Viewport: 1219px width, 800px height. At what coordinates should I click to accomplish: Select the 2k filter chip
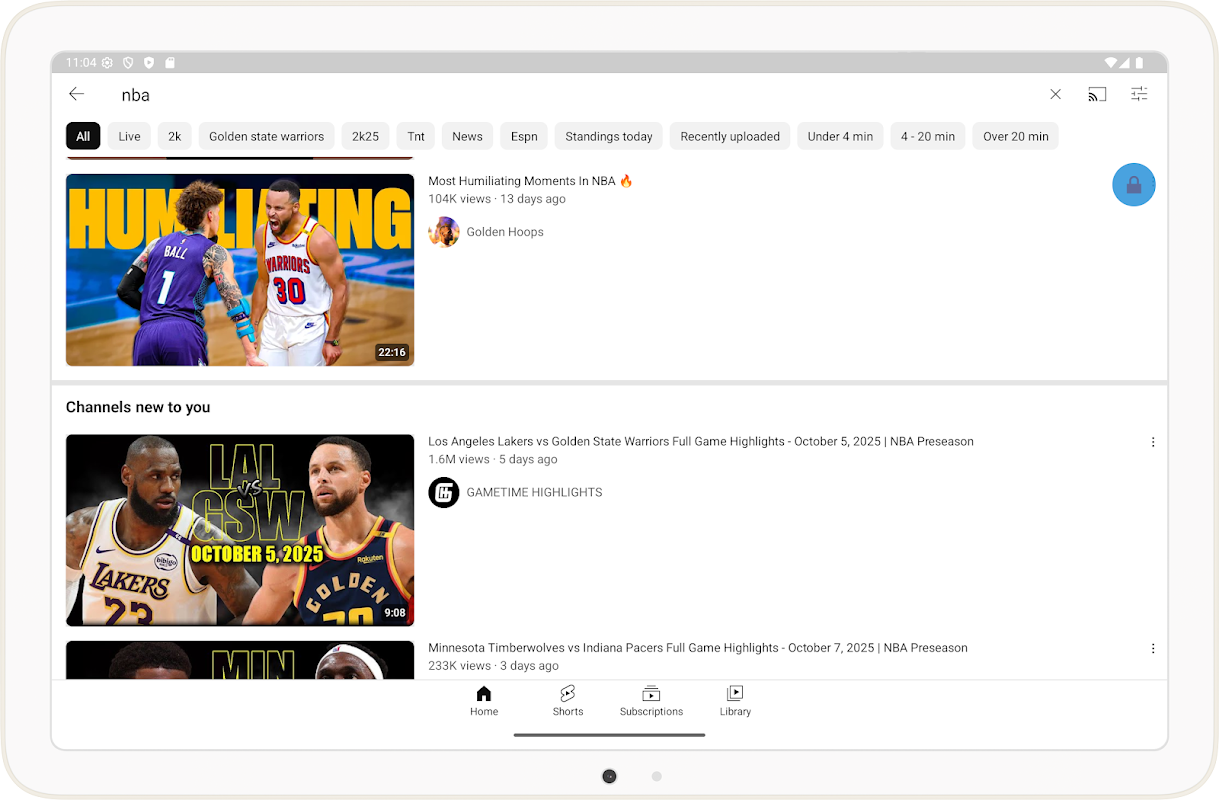[175, 136]
